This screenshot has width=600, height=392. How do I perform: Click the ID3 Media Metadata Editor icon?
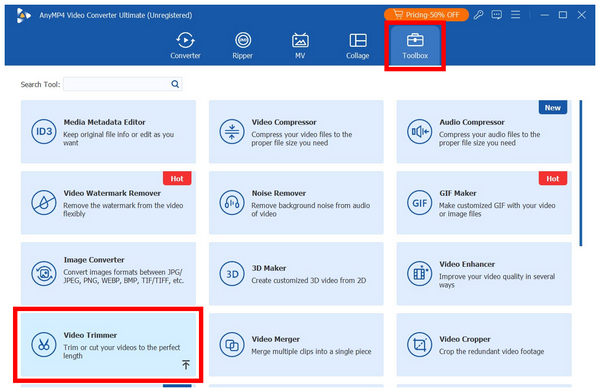pyautogui.click(x=44, y=132)
